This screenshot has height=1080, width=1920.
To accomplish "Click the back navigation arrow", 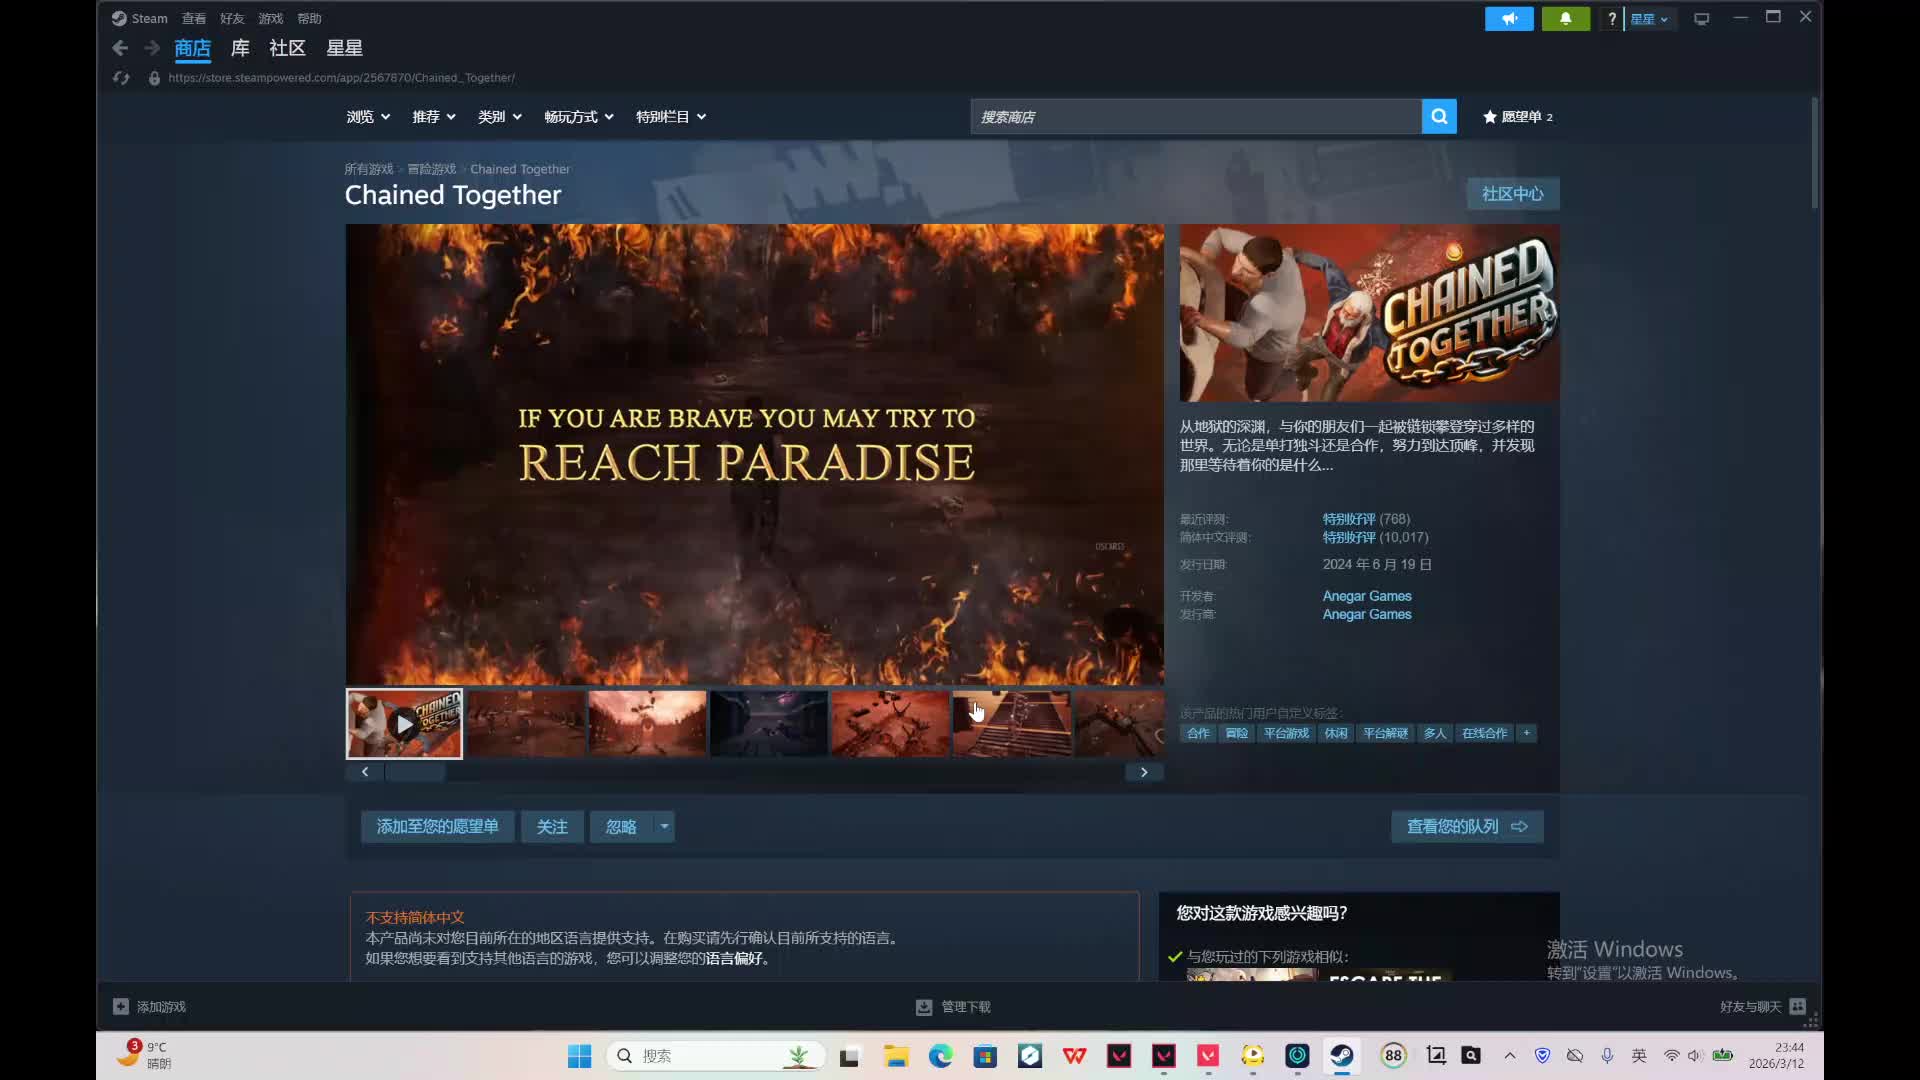I will point(120,48).
